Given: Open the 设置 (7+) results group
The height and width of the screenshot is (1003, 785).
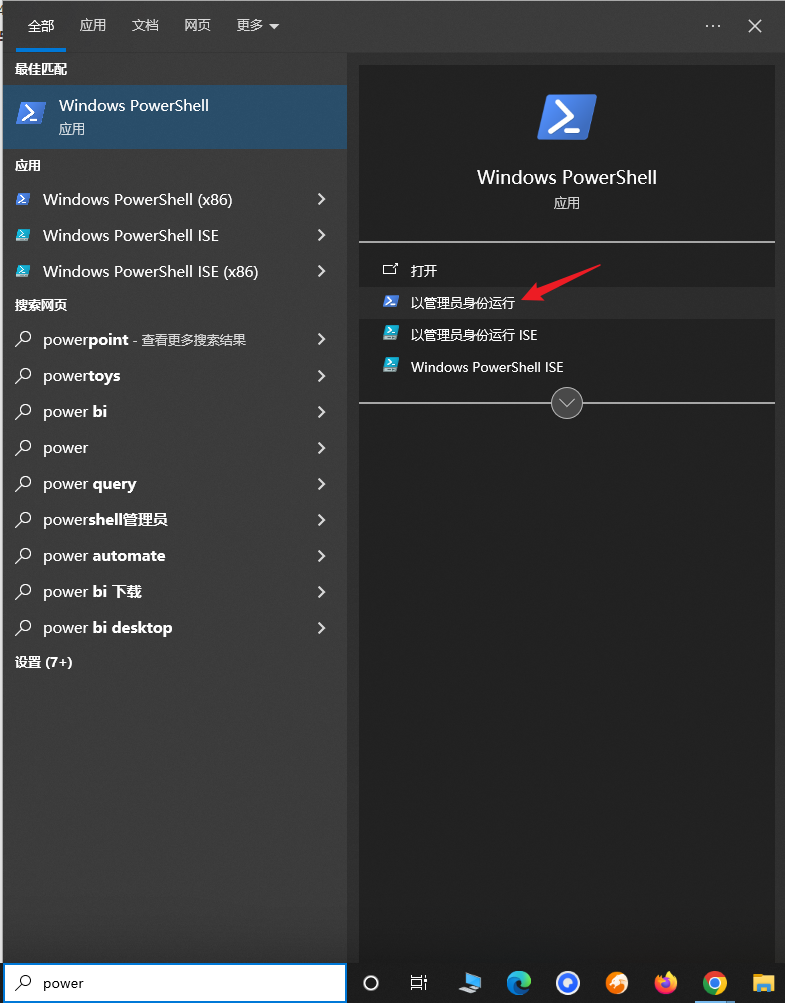Looking at the screenshot, I should [x=44, y=662].
